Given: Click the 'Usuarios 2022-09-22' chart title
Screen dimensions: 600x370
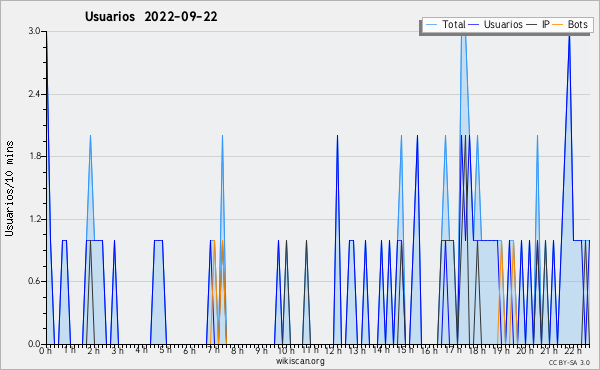Looking at the screenshot, I should 151,17.
